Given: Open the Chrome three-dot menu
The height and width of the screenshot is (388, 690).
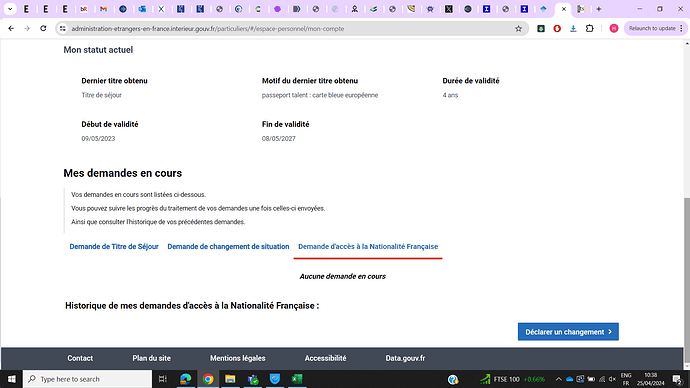Looking at the screenshot, I should pyautogui.click(x=681, y=29).
